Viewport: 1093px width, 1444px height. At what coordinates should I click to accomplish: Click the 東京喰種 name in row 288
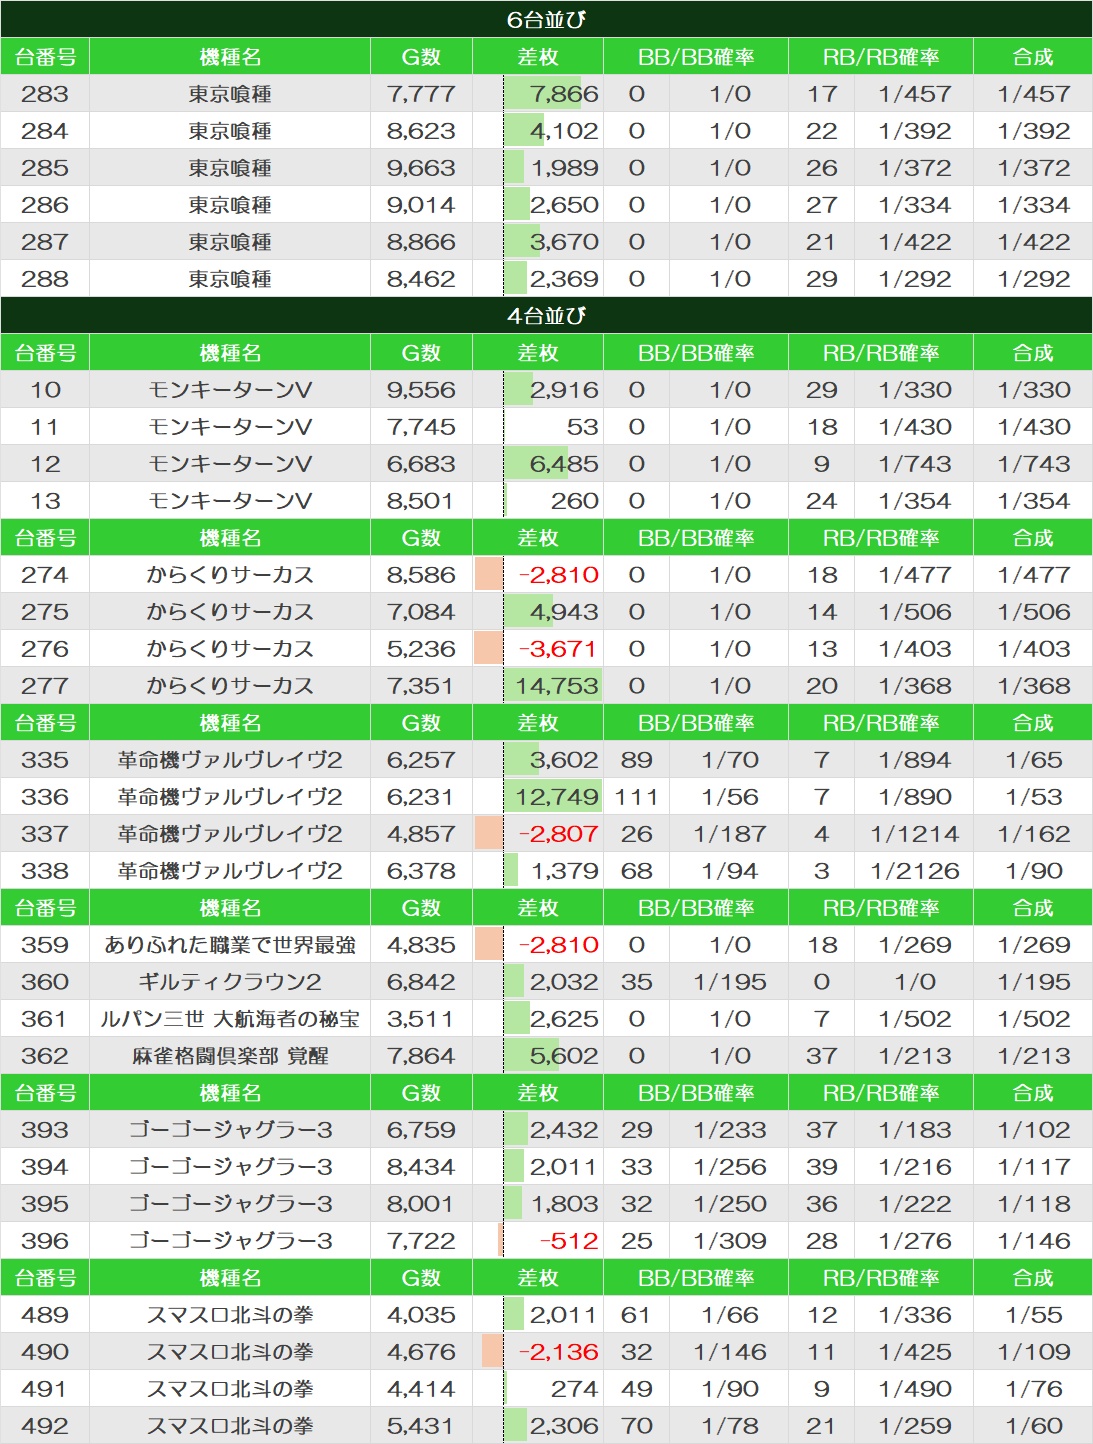(x=230, y=279)
